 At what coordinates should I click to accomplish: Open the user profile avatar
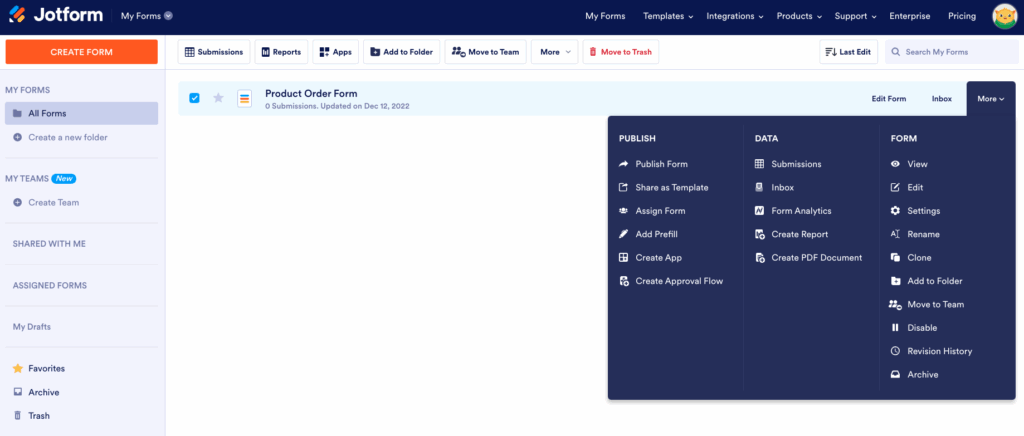tap(1005, 16)
